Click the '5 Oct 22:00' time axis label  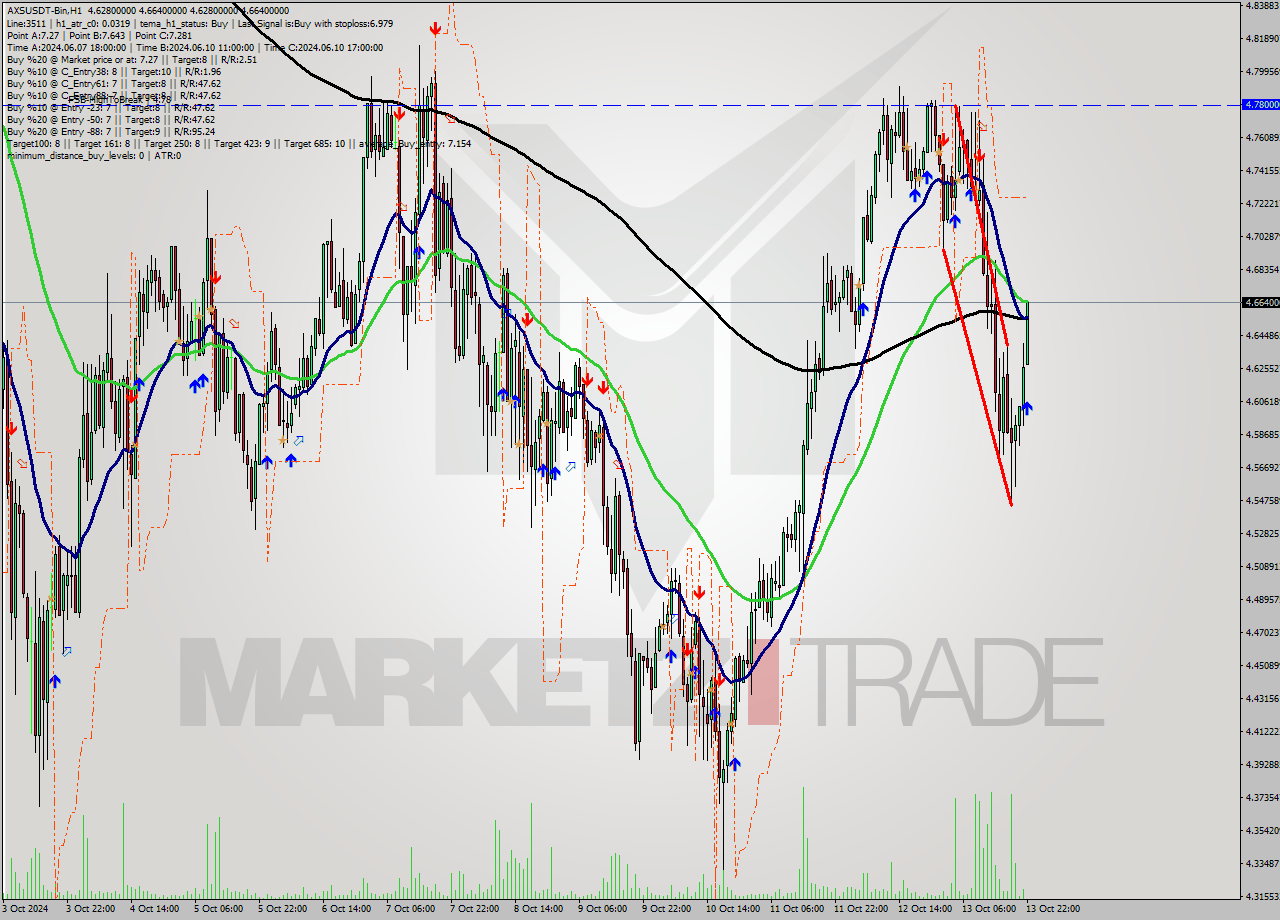pos(283,909)
